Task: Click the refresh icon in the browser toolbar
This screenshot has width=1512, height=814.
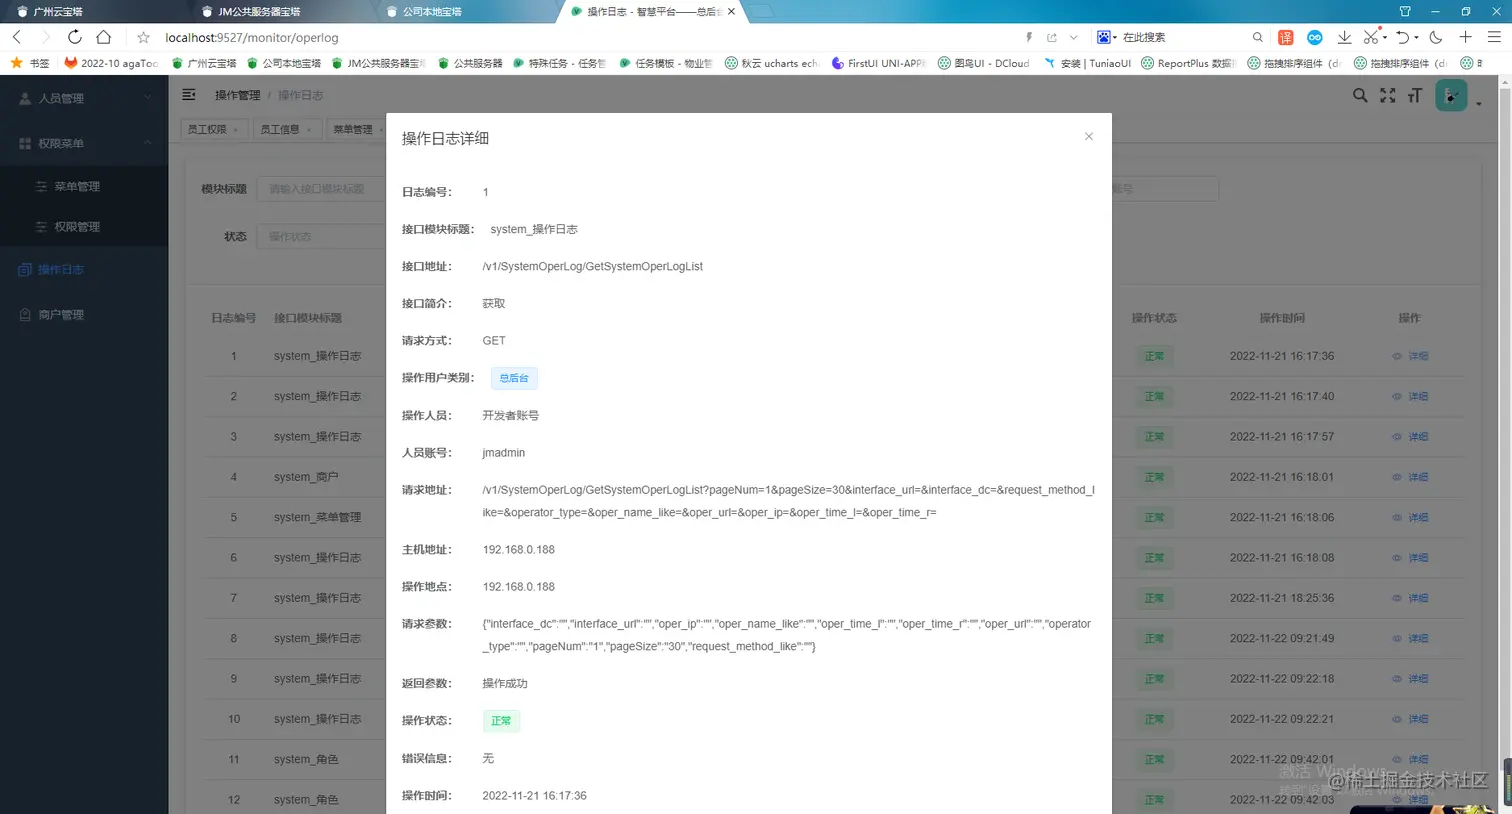Action: (x=74, y=37)
